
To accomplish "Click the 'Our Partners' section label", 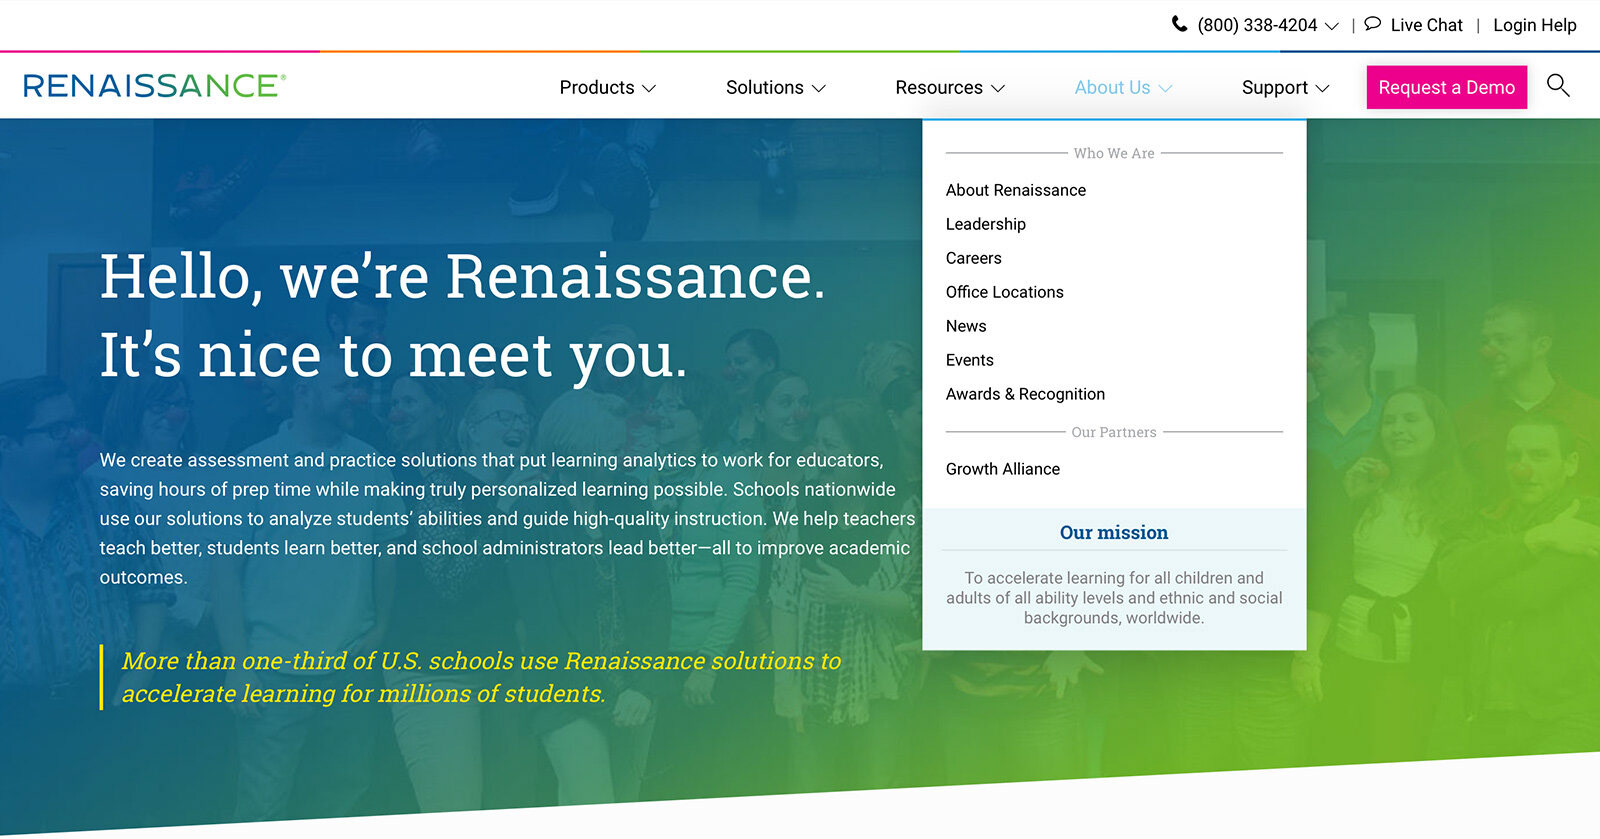I will tap(1114, 432).
